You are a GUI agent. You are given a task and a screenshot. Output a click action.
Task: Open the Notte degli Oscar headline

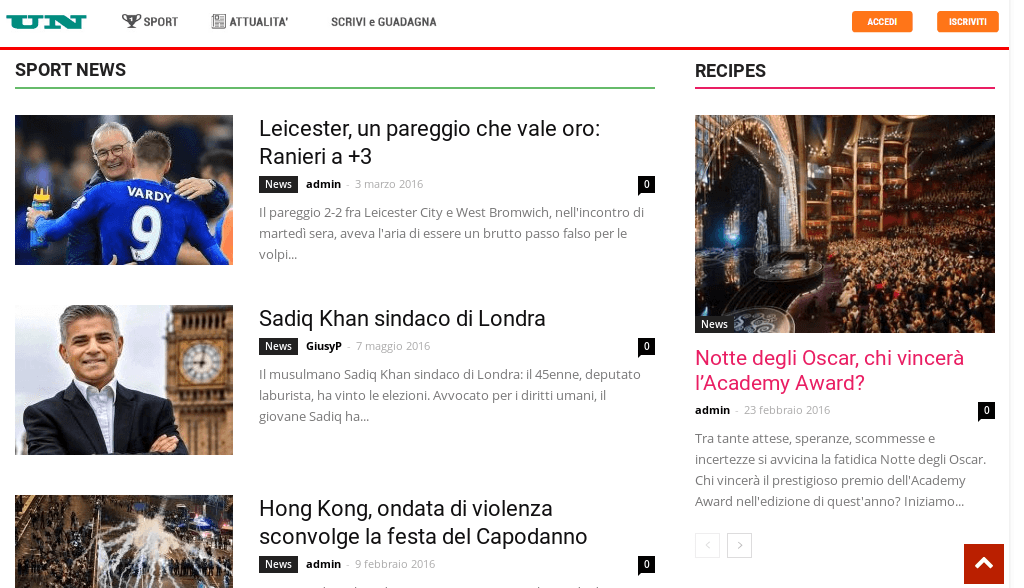[829, 370]
